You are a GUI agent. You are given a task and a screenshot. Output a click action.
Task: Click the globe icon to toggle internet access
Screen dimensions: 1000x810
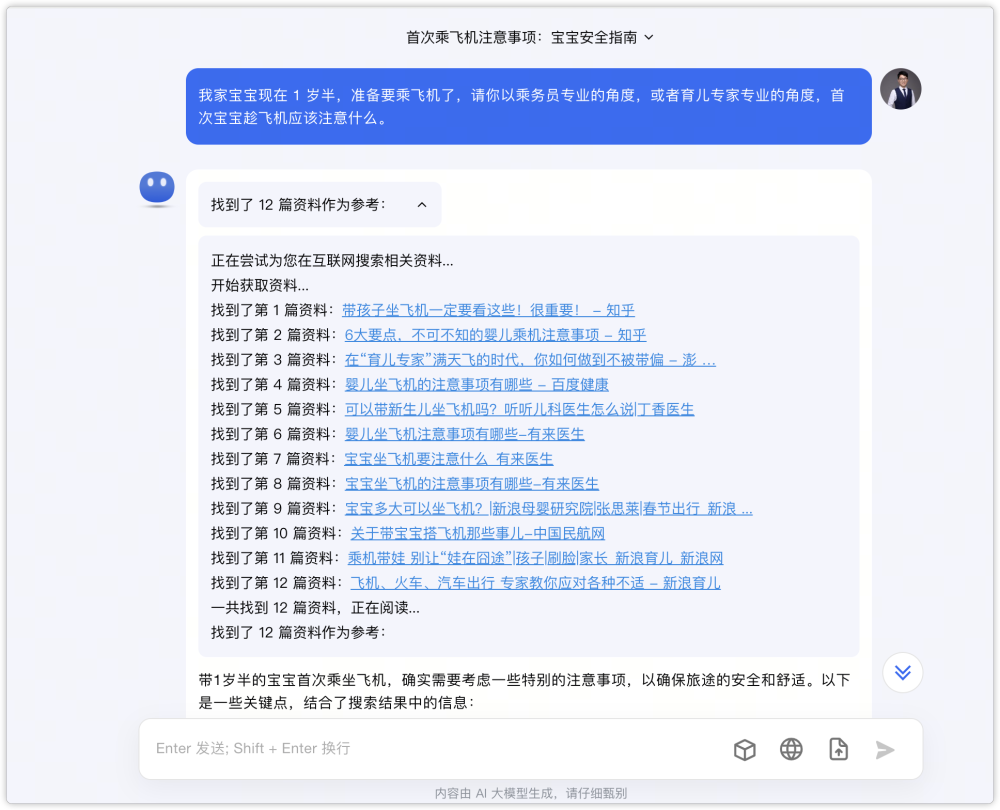point(791,749)
